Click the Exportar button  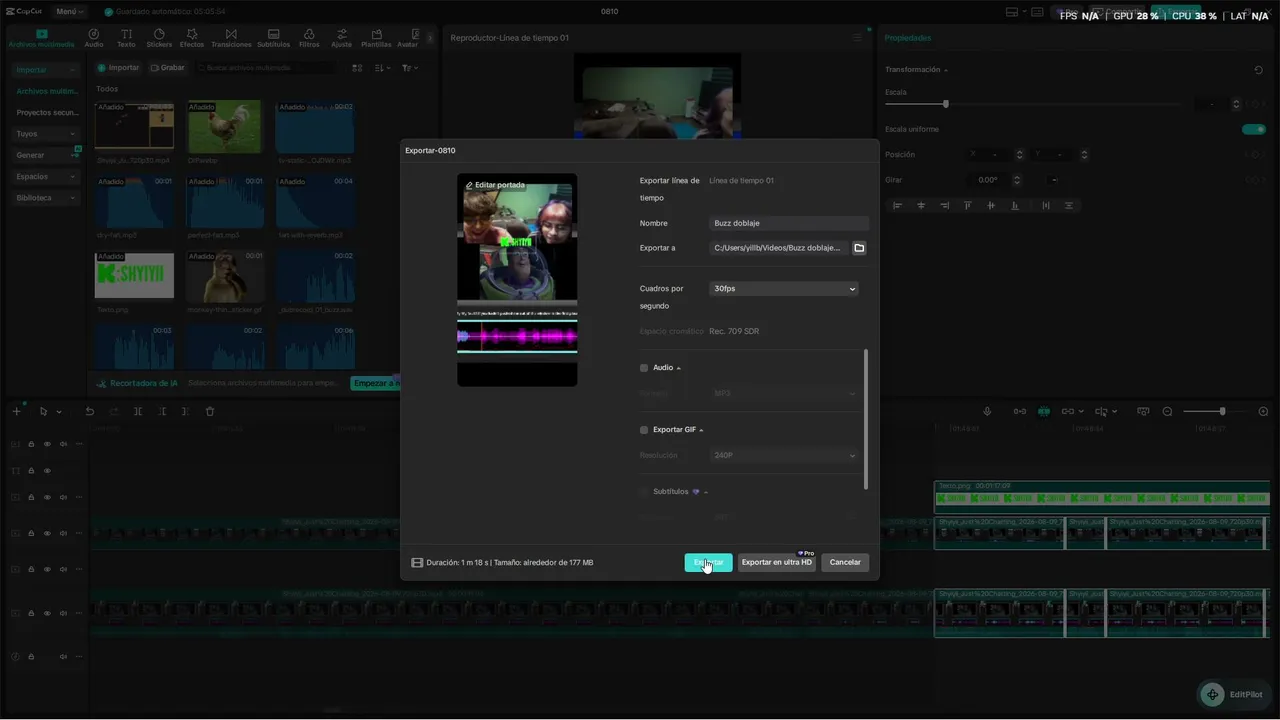pos(708,563)
